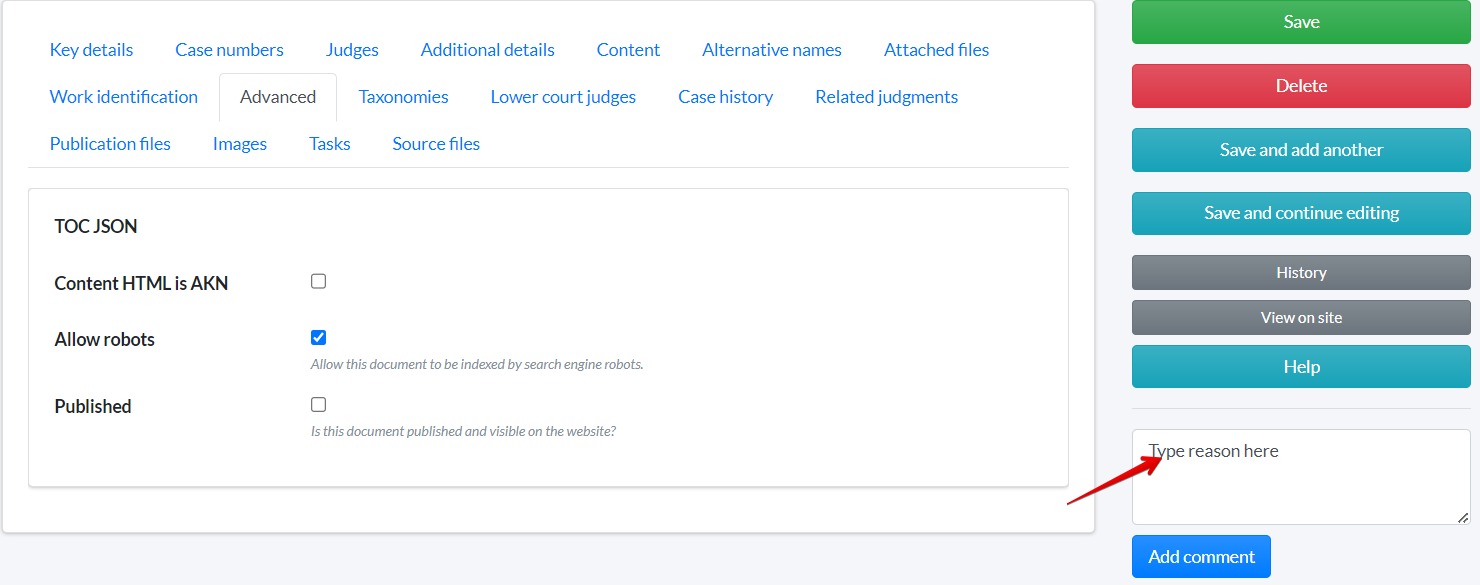Switch to the Key details tab

[91, 50]
